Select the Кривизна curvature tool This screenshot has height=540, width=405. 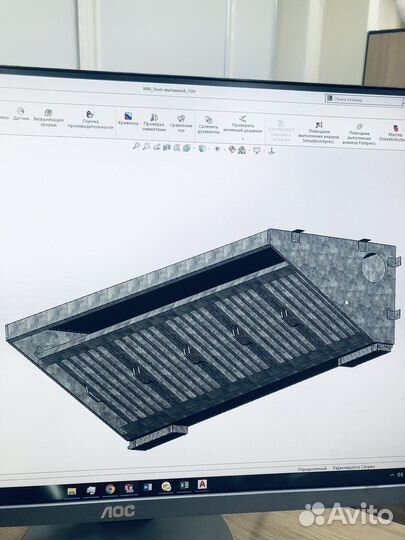point(128,119)
